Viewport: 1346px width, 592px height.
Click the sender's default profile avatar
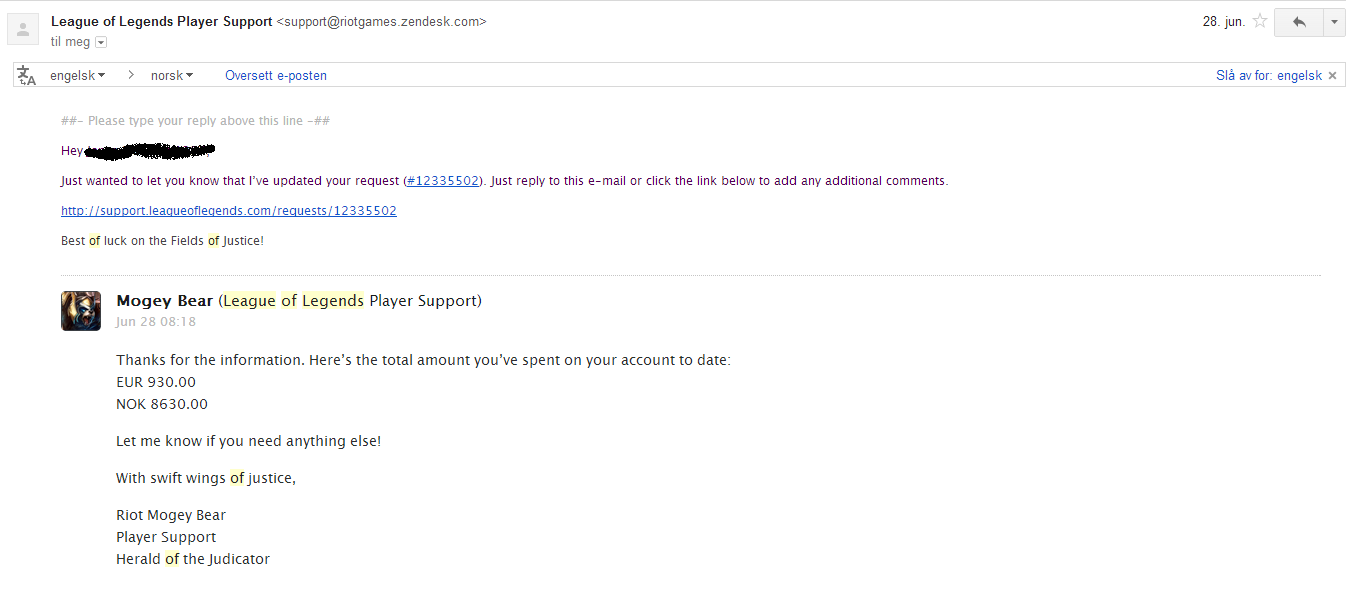23,29
